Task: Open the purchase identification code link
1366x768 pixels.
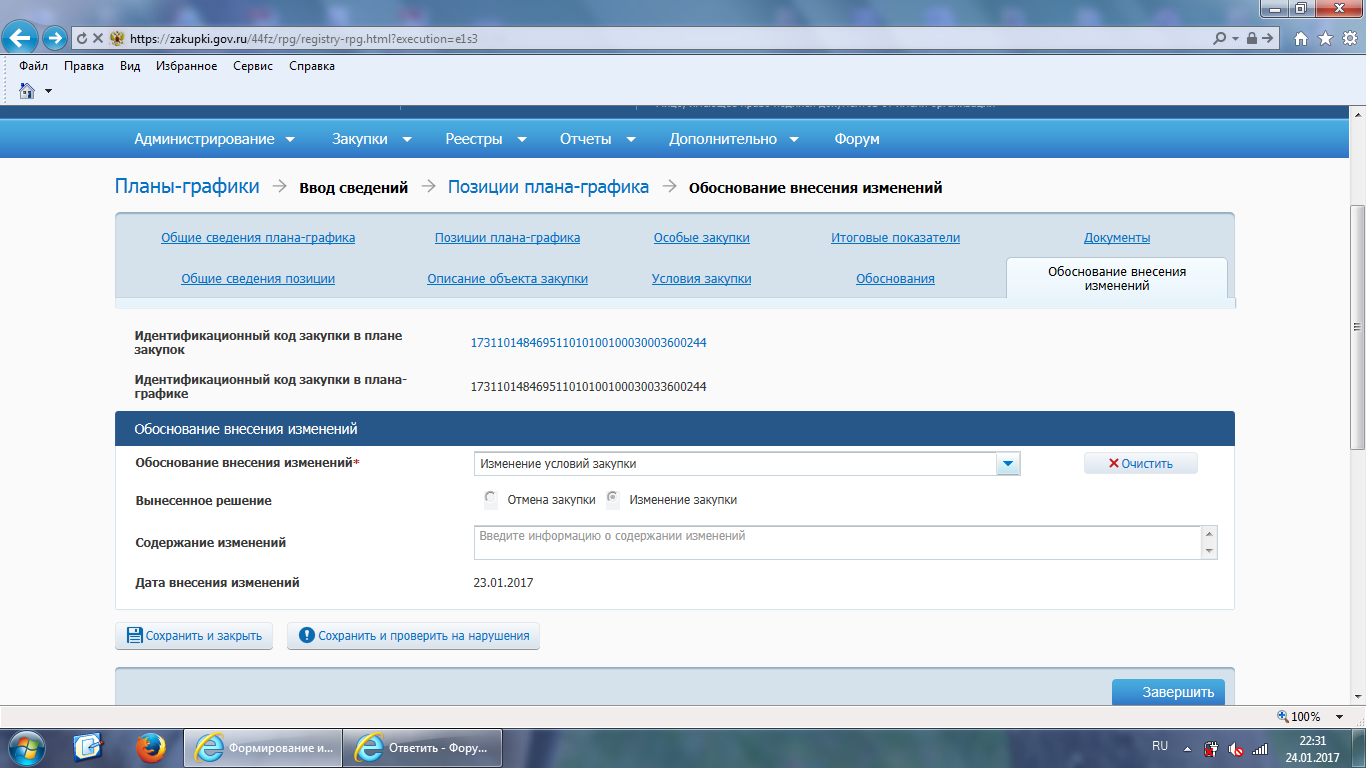Action: coord(588,343)
